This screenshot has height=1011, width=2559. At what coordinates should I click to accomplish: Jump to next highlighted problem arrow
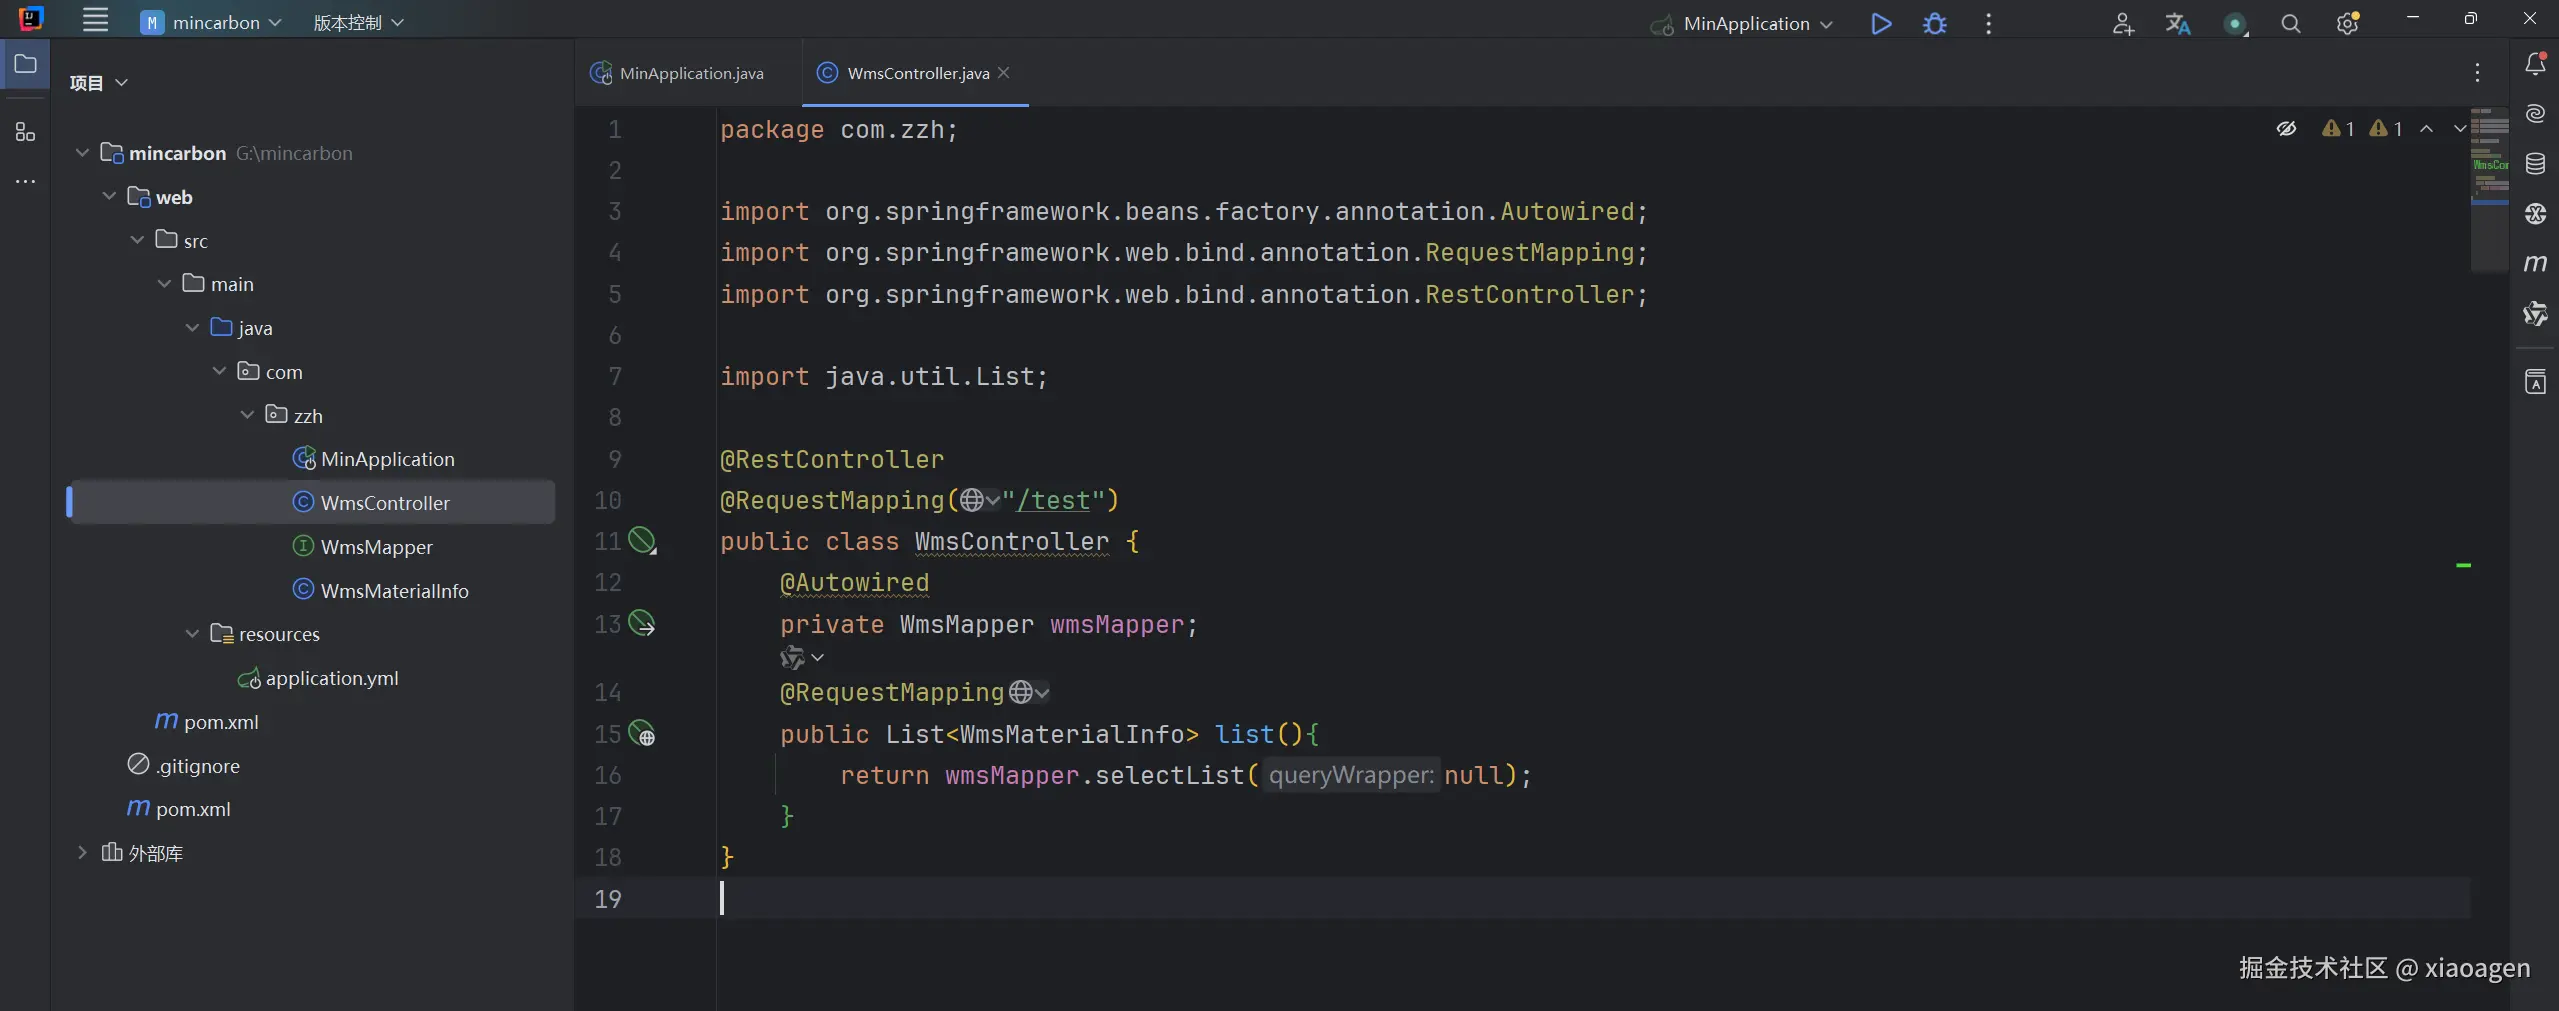click(x=2459, y=128)
